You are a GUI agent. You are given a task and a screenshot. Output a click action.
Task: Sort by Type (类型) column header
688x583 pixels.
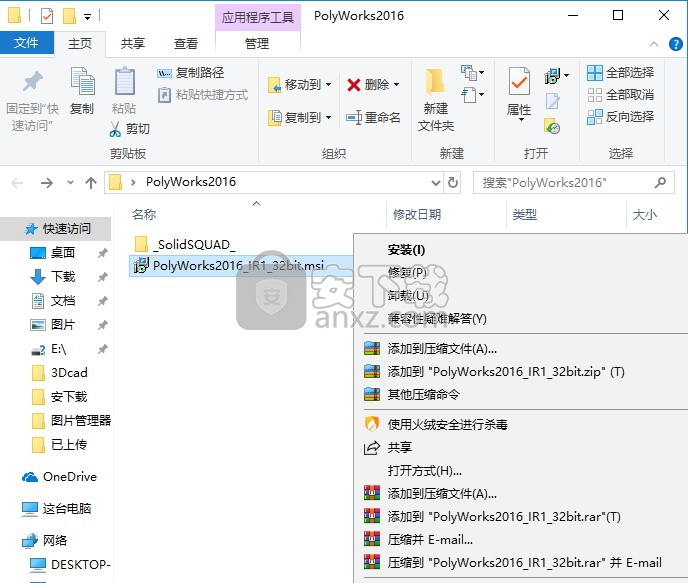pos(525,215)
